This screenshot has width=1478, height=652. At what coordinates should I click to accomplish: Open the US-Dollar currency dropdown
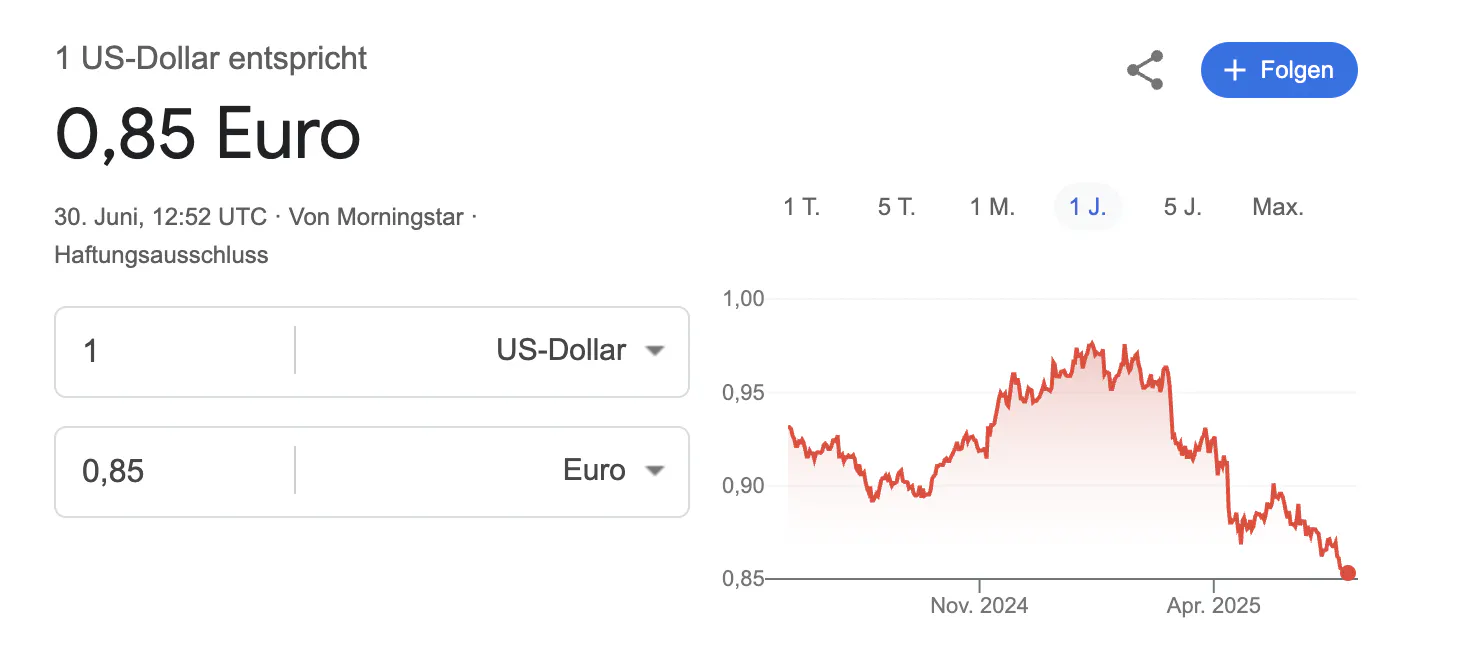(x=492, y=350)
